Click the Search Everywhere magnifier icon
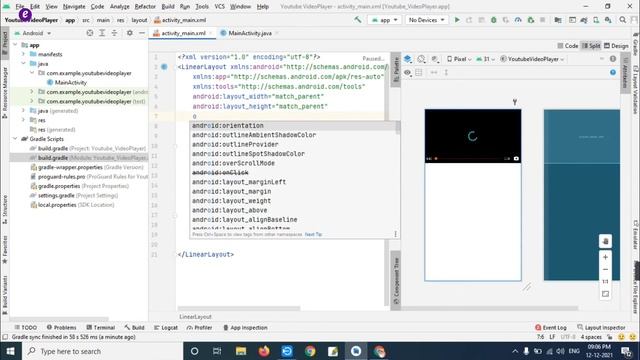This screenshot has height=360, width=640. [622, 20]
